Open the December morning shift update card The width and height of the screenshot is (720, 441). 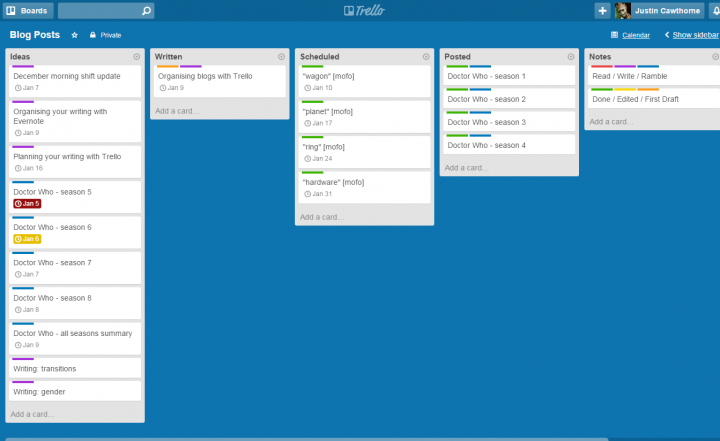point(75,81)
